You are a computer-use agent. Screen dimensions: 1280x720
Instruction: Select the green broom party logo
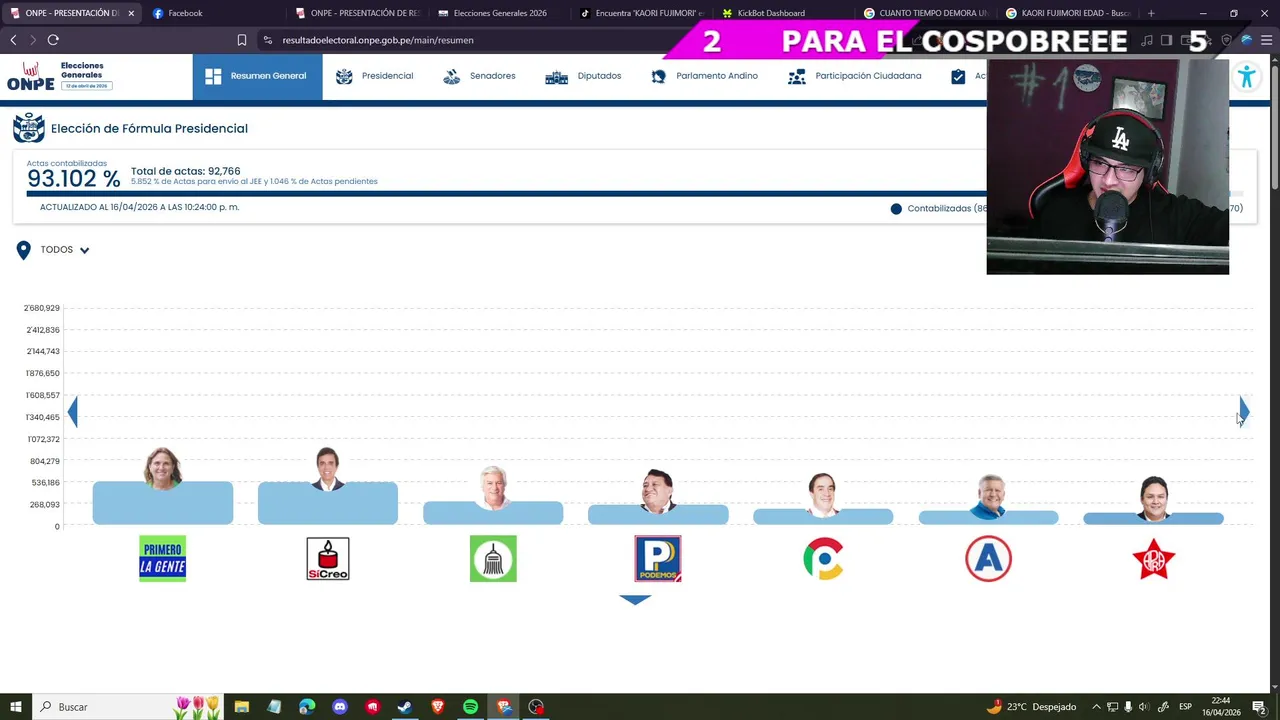[493, 558]
